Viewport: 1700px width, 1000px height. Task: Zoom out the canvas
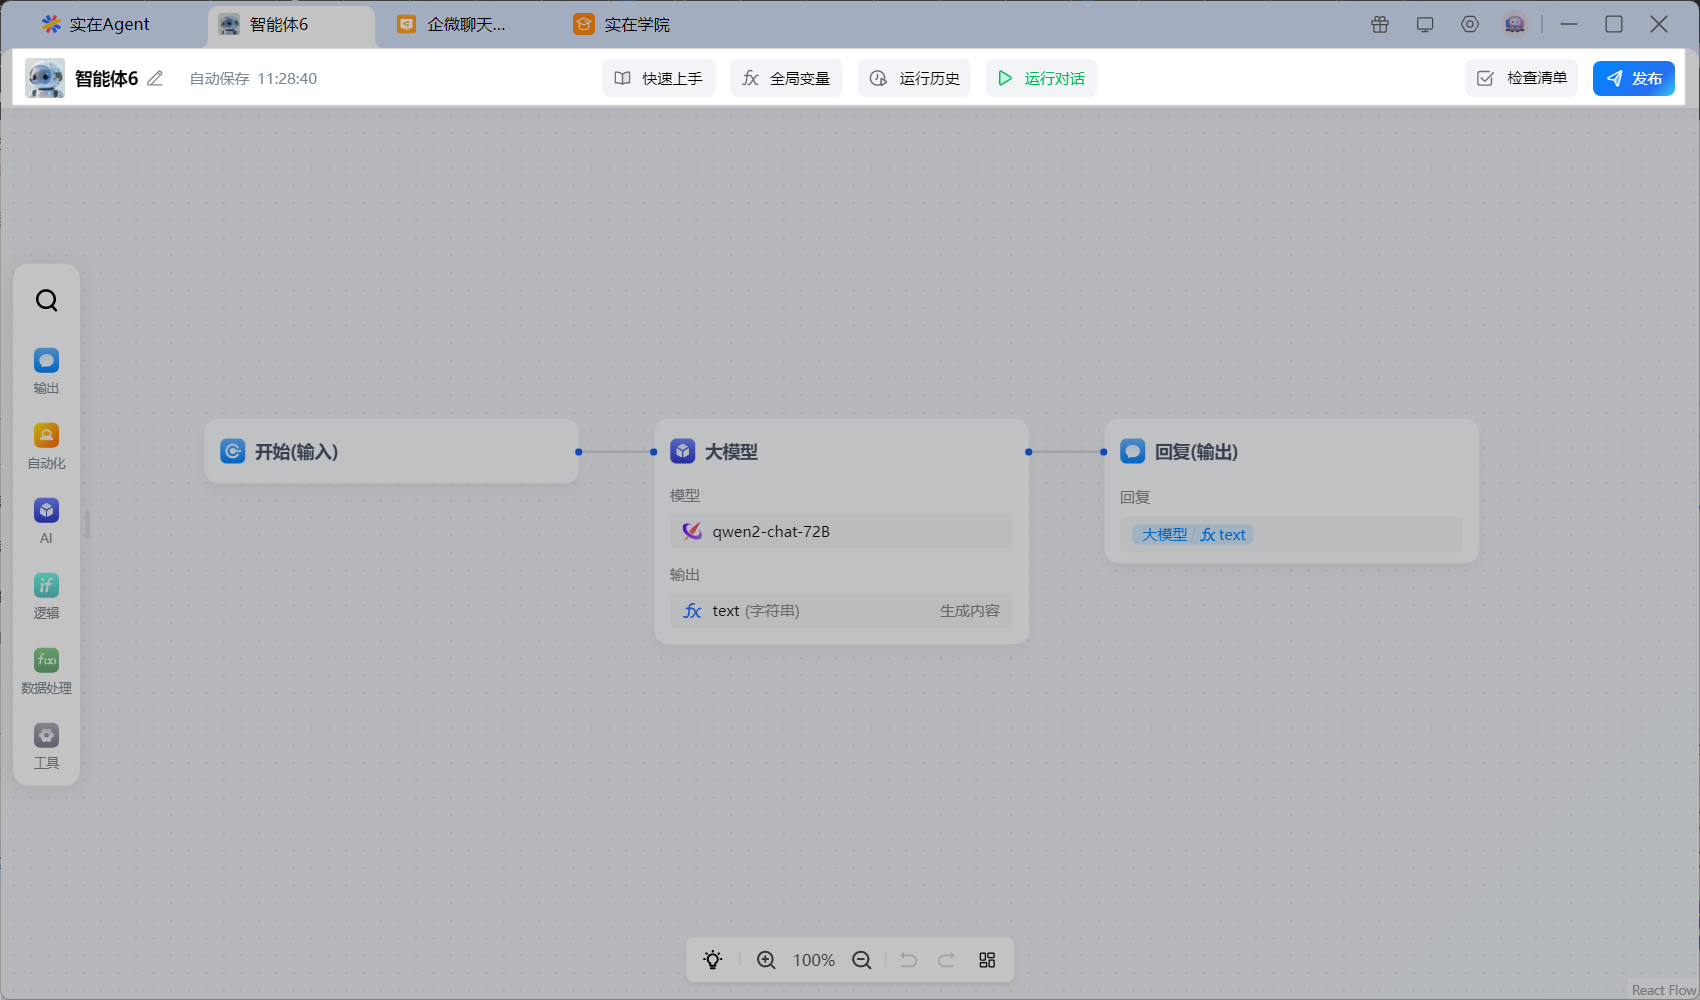coord(862,960)
